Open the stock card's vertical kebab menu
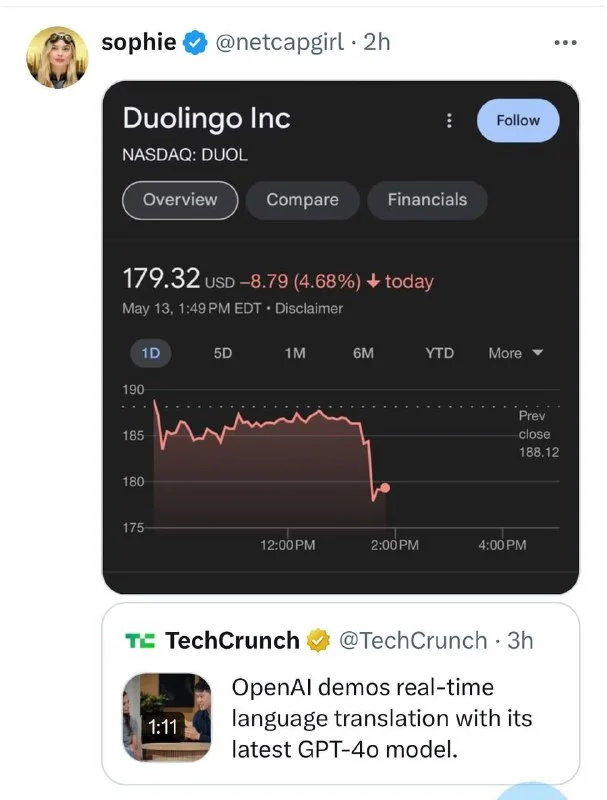 [449, 120]
